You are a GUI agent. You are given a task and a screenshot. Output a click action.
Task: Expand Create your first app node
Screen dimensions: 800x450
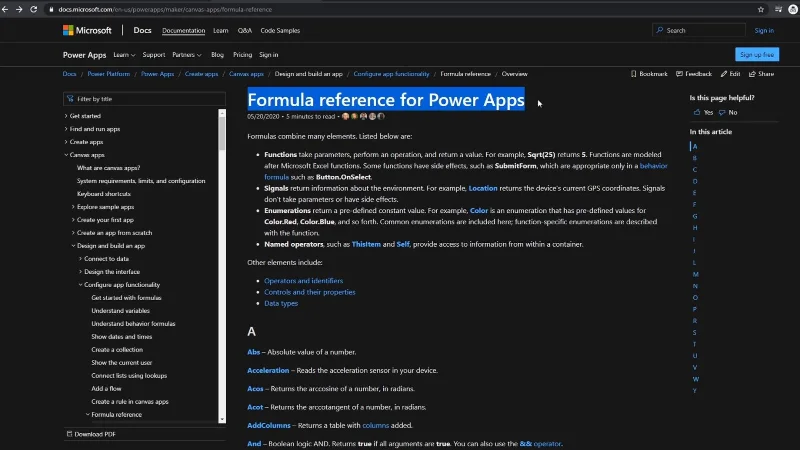[73, 220]
